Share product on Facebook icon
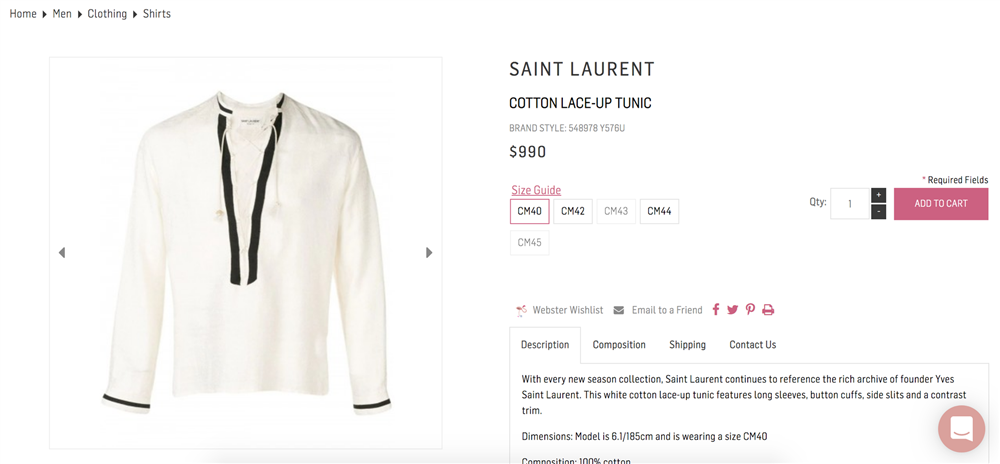1000x464 pixels. (716, 310)
